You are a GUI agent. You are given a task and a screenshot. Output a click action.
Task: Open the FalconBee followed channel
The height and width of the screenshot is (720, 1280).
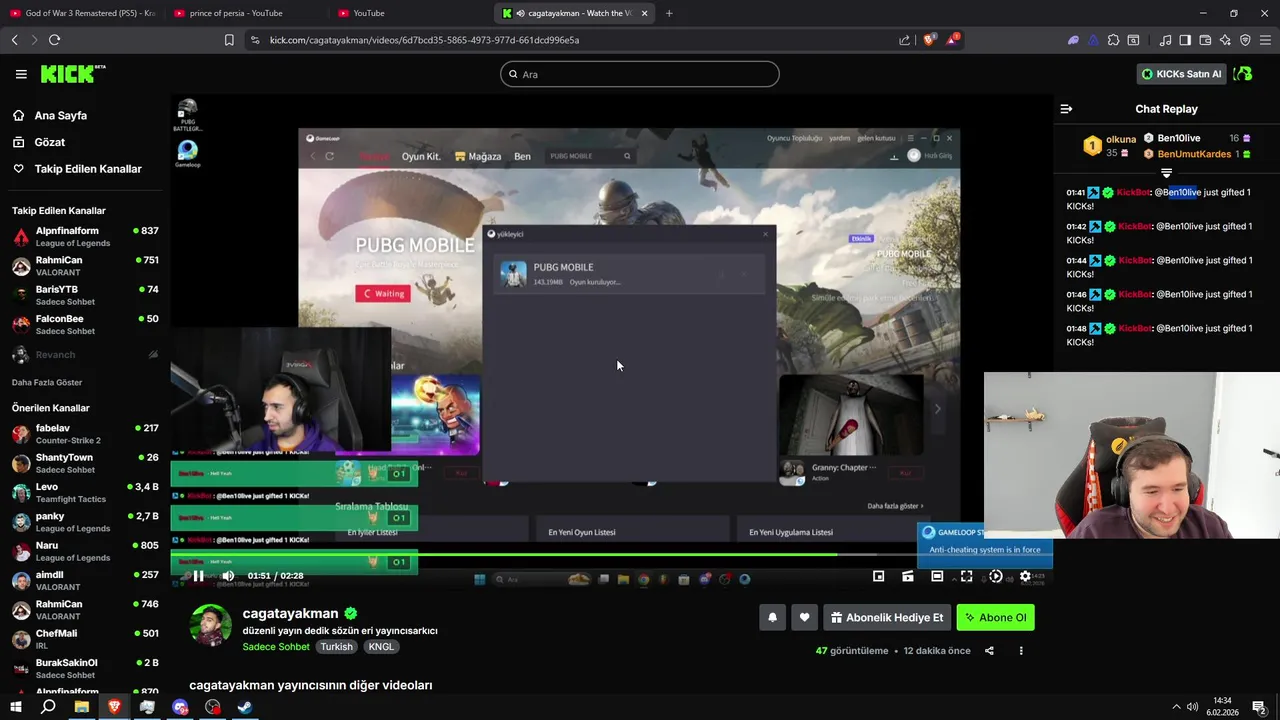(85, 325)
